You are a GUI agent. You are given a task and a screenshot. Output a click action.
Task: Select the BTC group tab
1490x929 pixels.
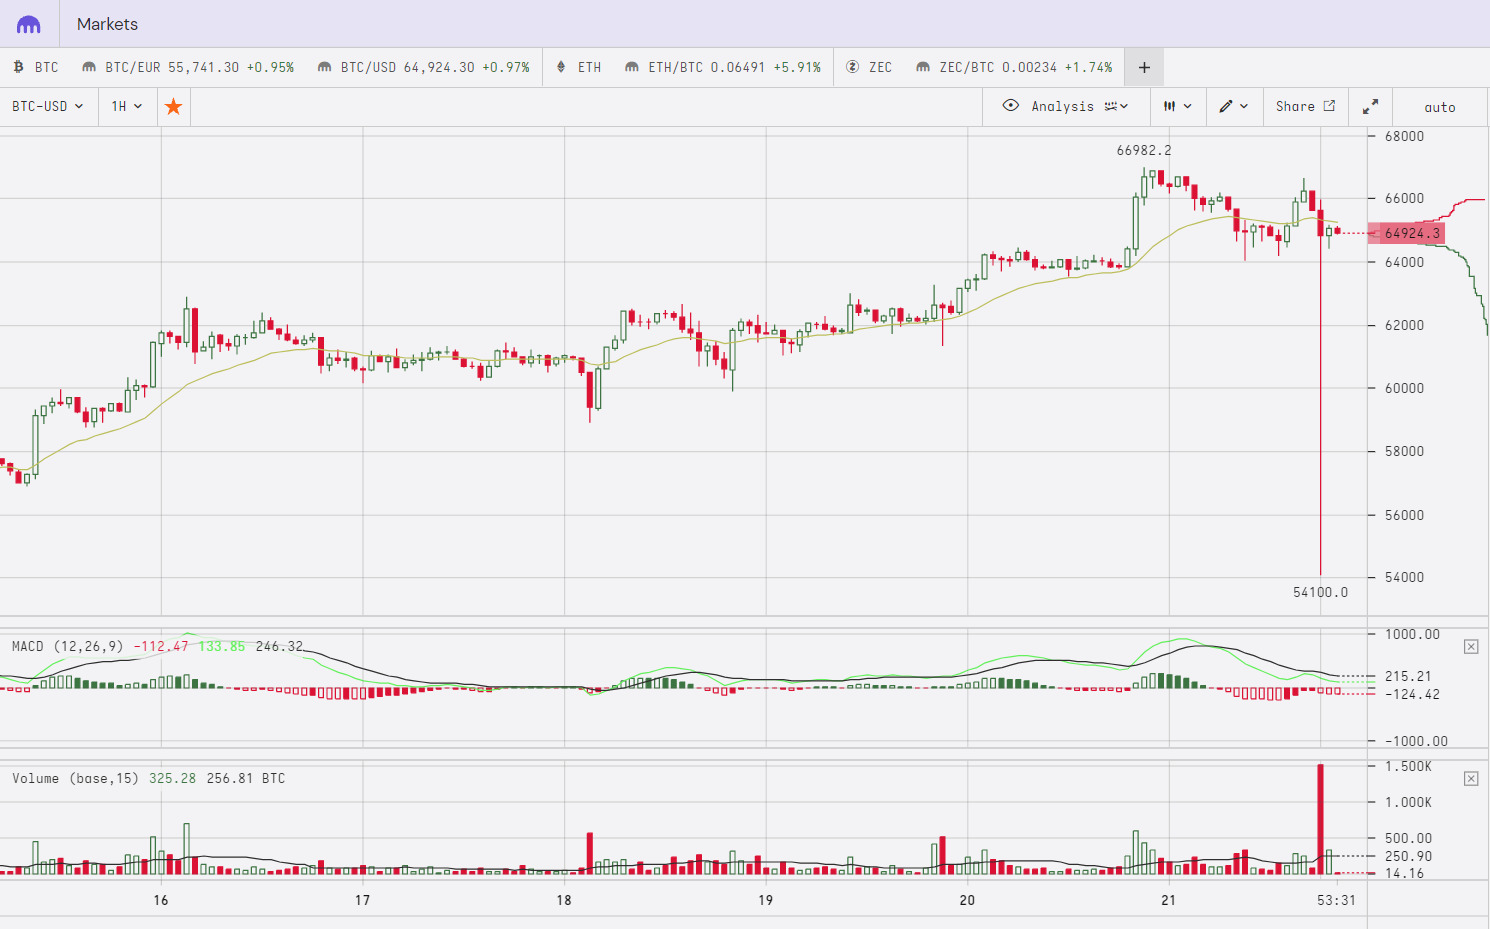point(36,67)
